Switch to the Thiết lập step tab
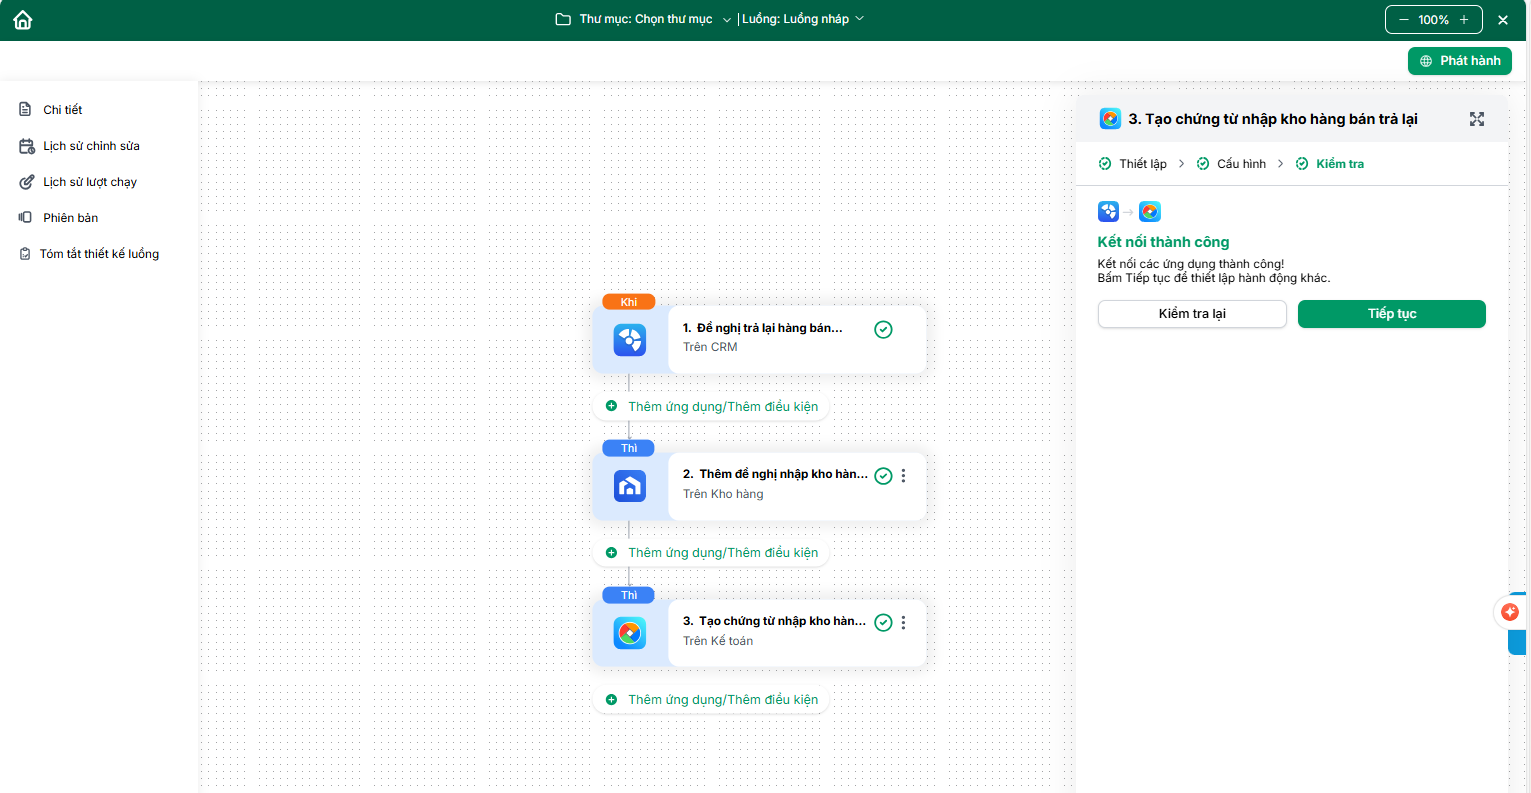Screen dimensions: 1531x793 (x=1133, y=164)
